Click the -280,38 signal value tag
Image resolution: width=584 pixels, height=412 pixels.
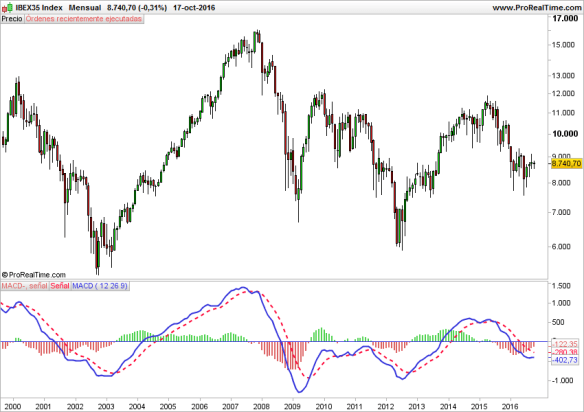click(565, 352)
